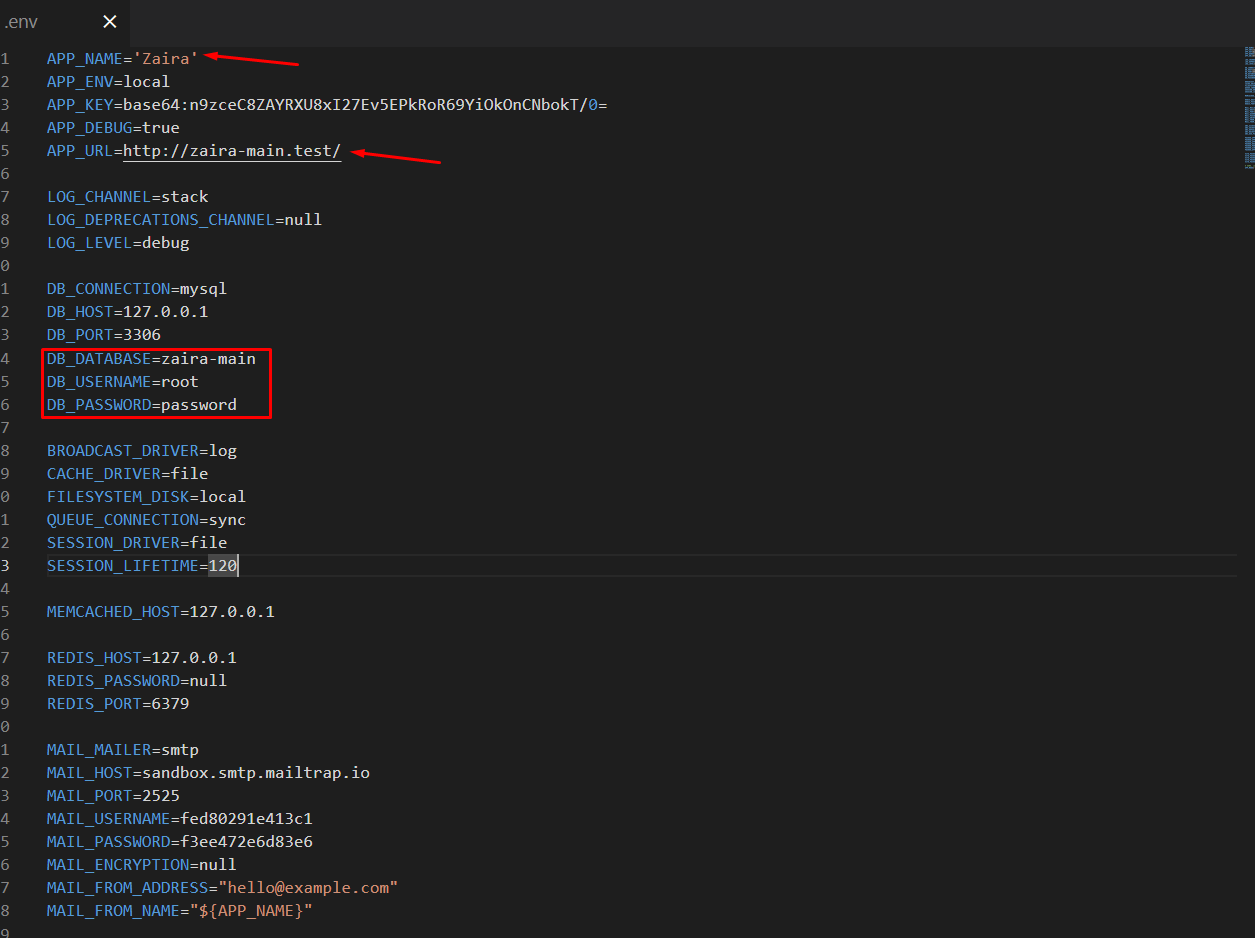
Task: Click the MEMCACHED_HOST=127.0.0.1 line
Action: (x=160, y=612)
